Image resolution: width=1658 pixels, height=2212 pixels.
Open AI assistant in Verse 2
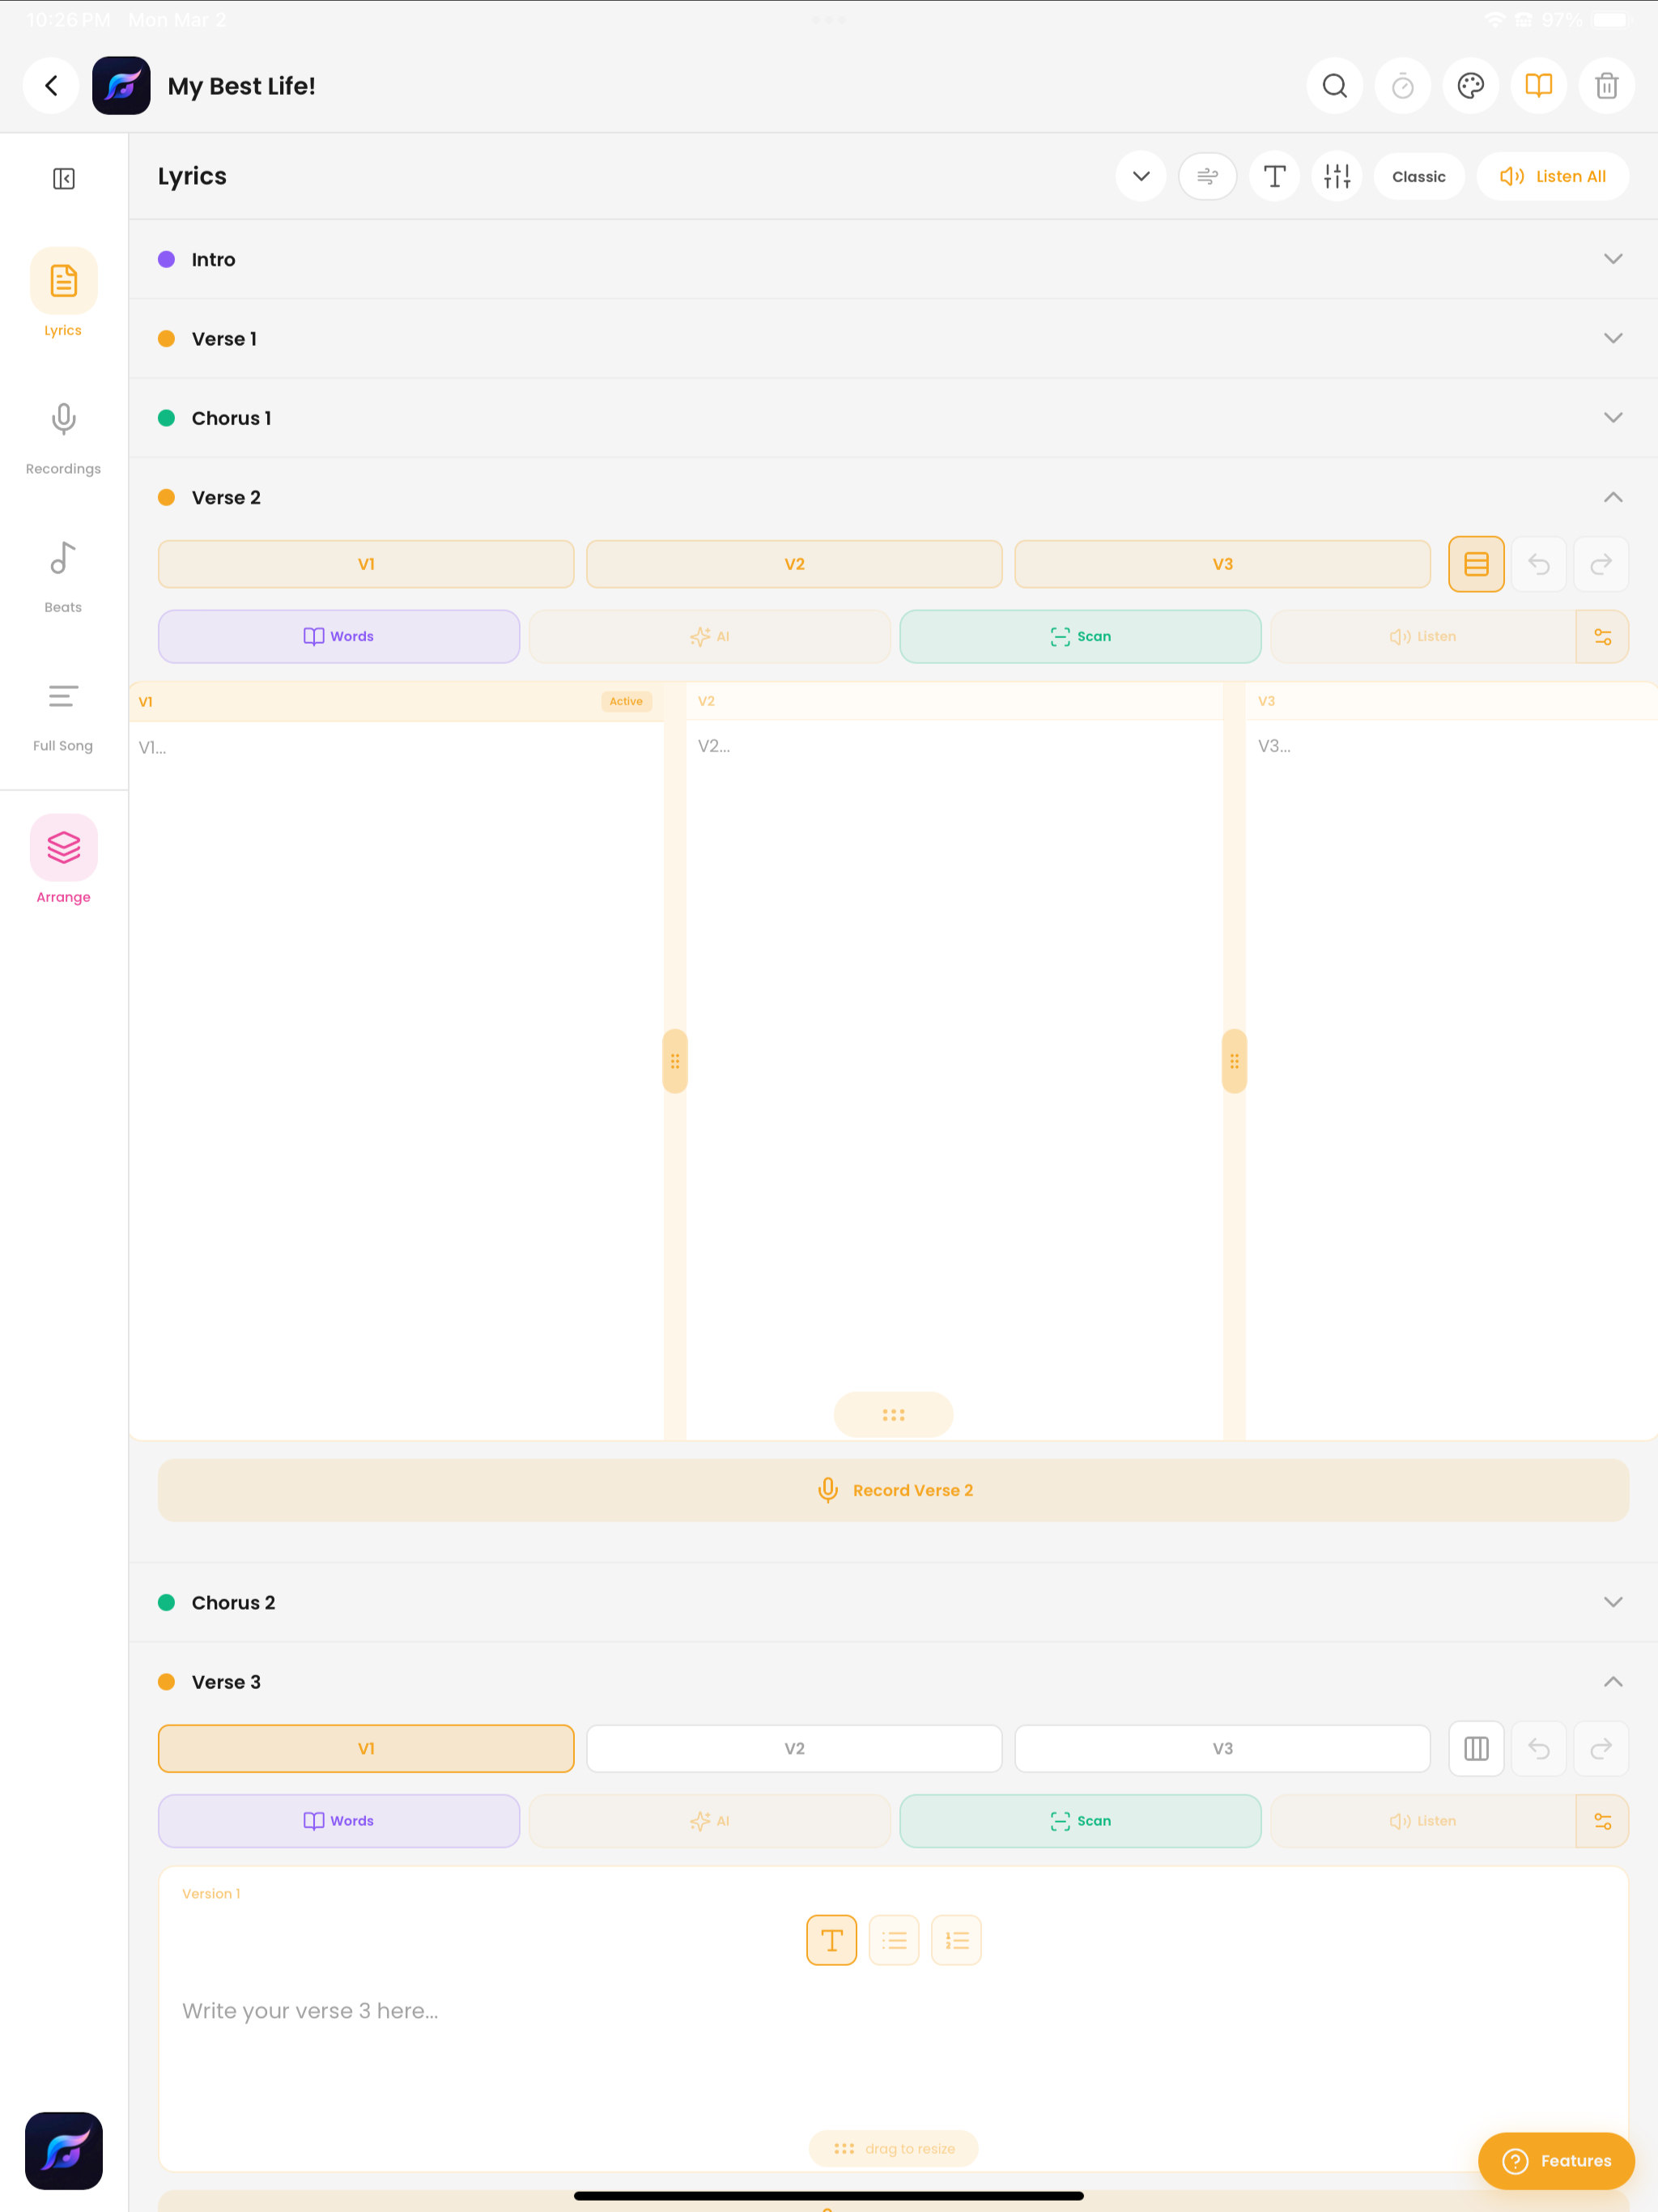(x=709, y=636)
